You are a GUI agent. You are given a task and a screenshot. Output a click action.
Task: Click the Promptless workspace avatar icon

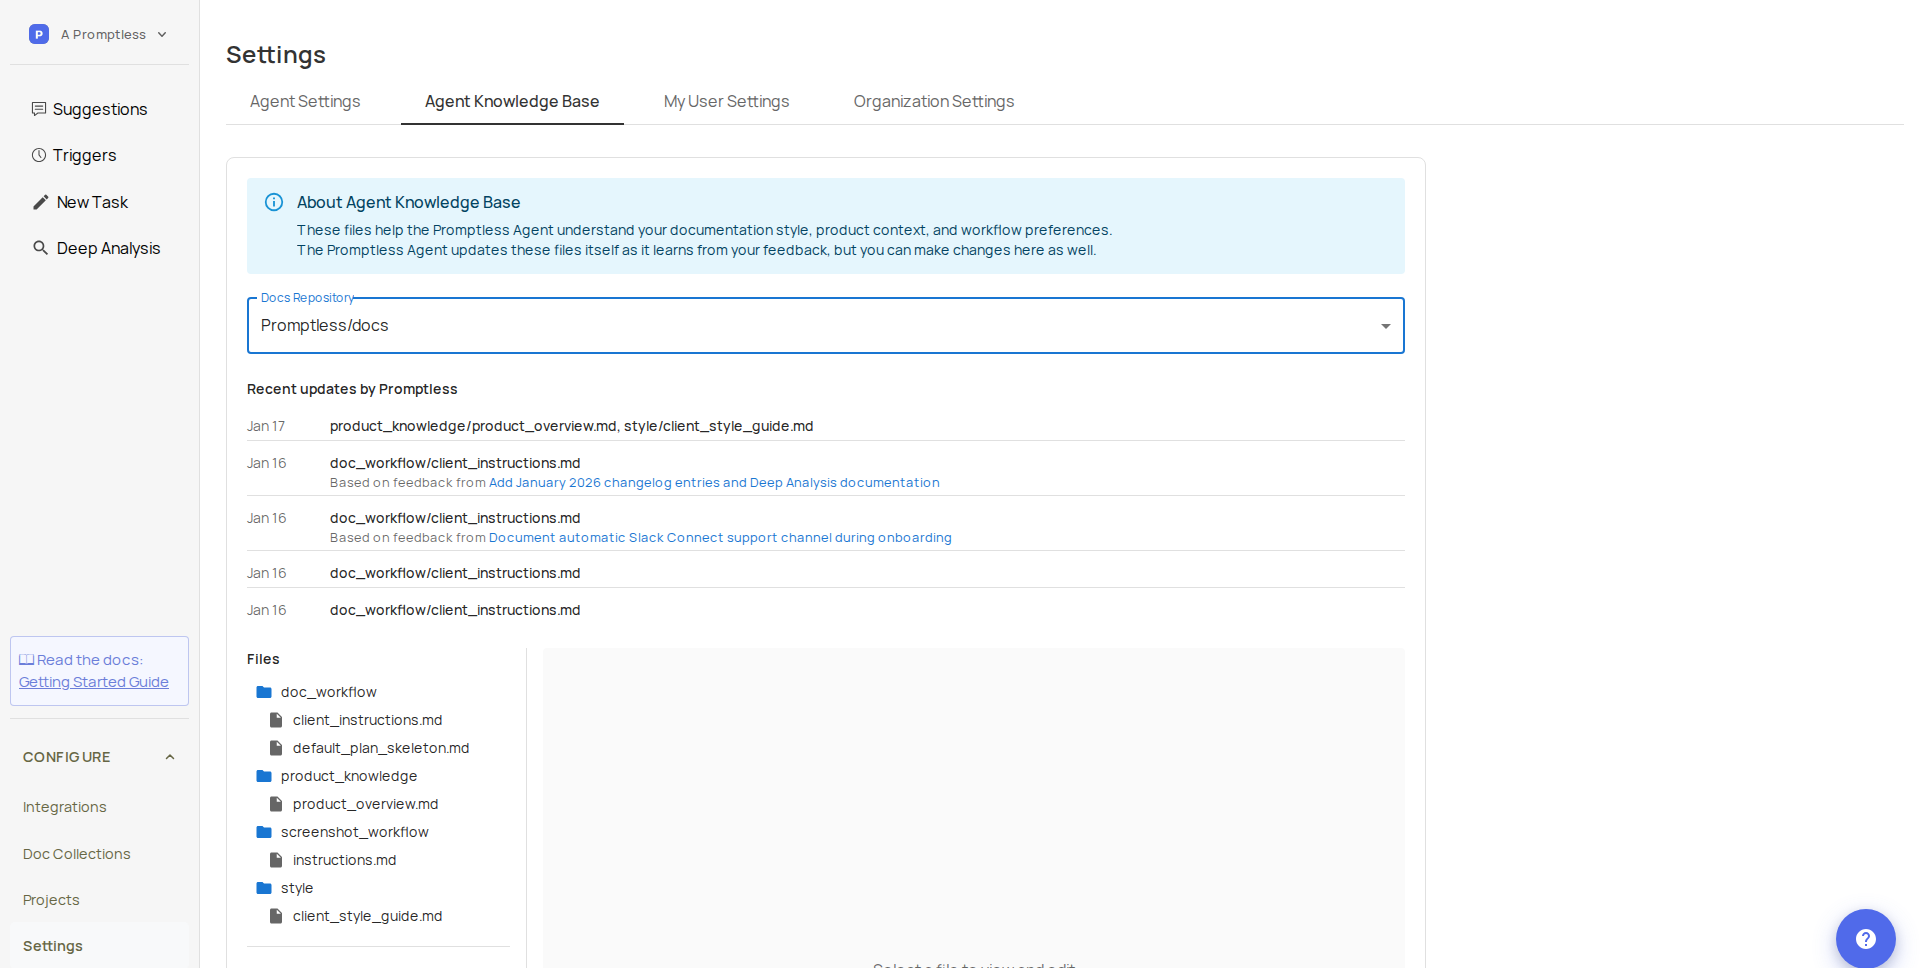tap(39, 33)
